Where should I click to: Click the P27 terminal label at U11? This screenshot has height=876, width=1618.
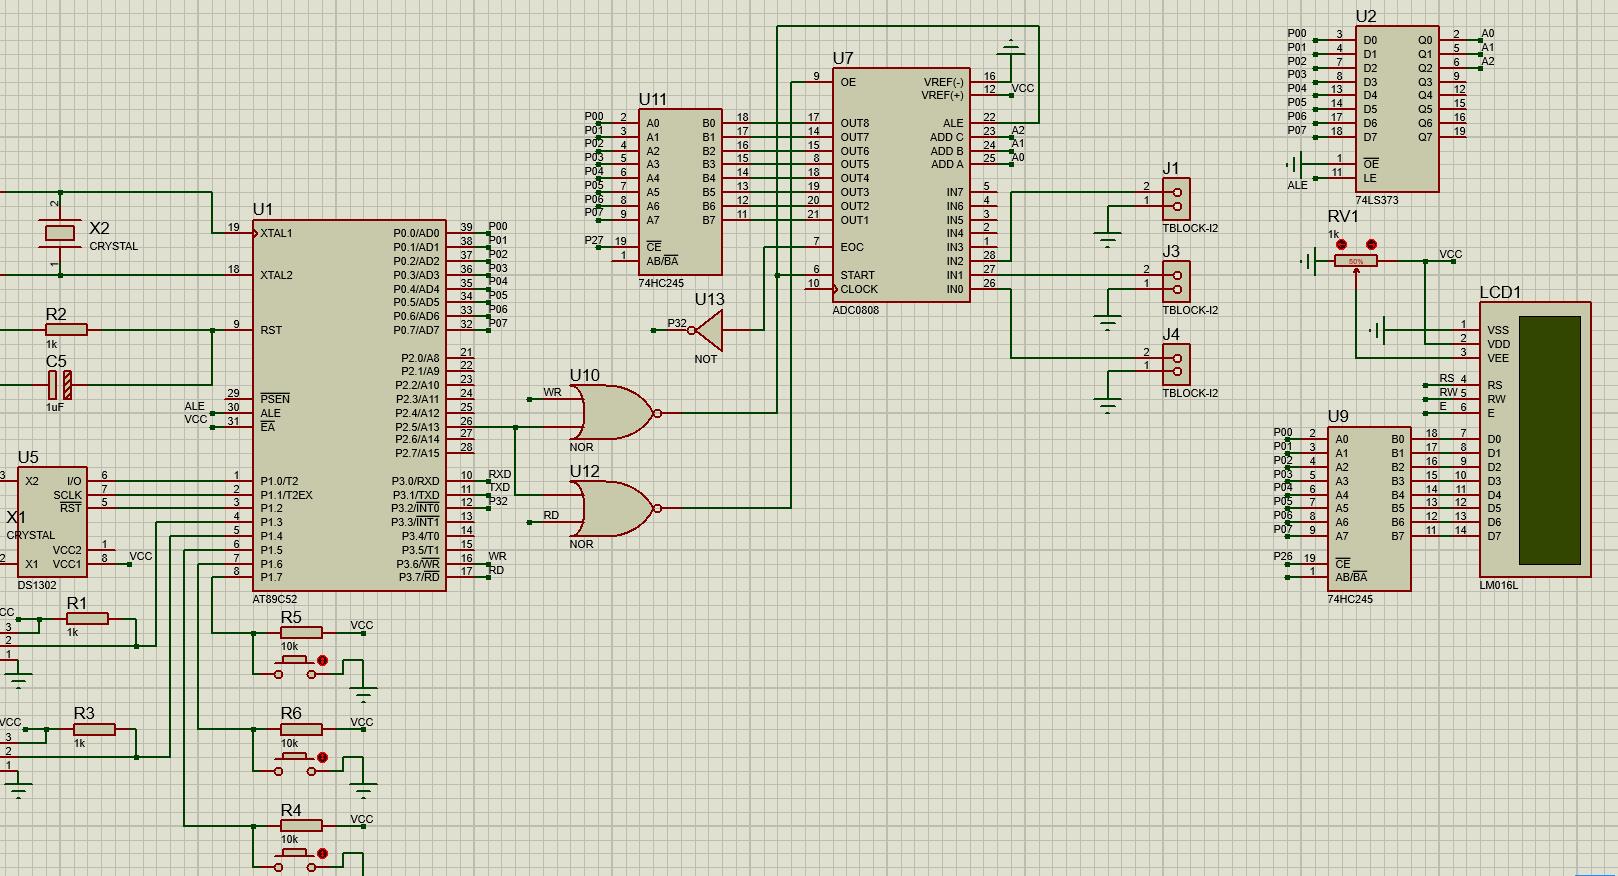click(x=594, y=241)
